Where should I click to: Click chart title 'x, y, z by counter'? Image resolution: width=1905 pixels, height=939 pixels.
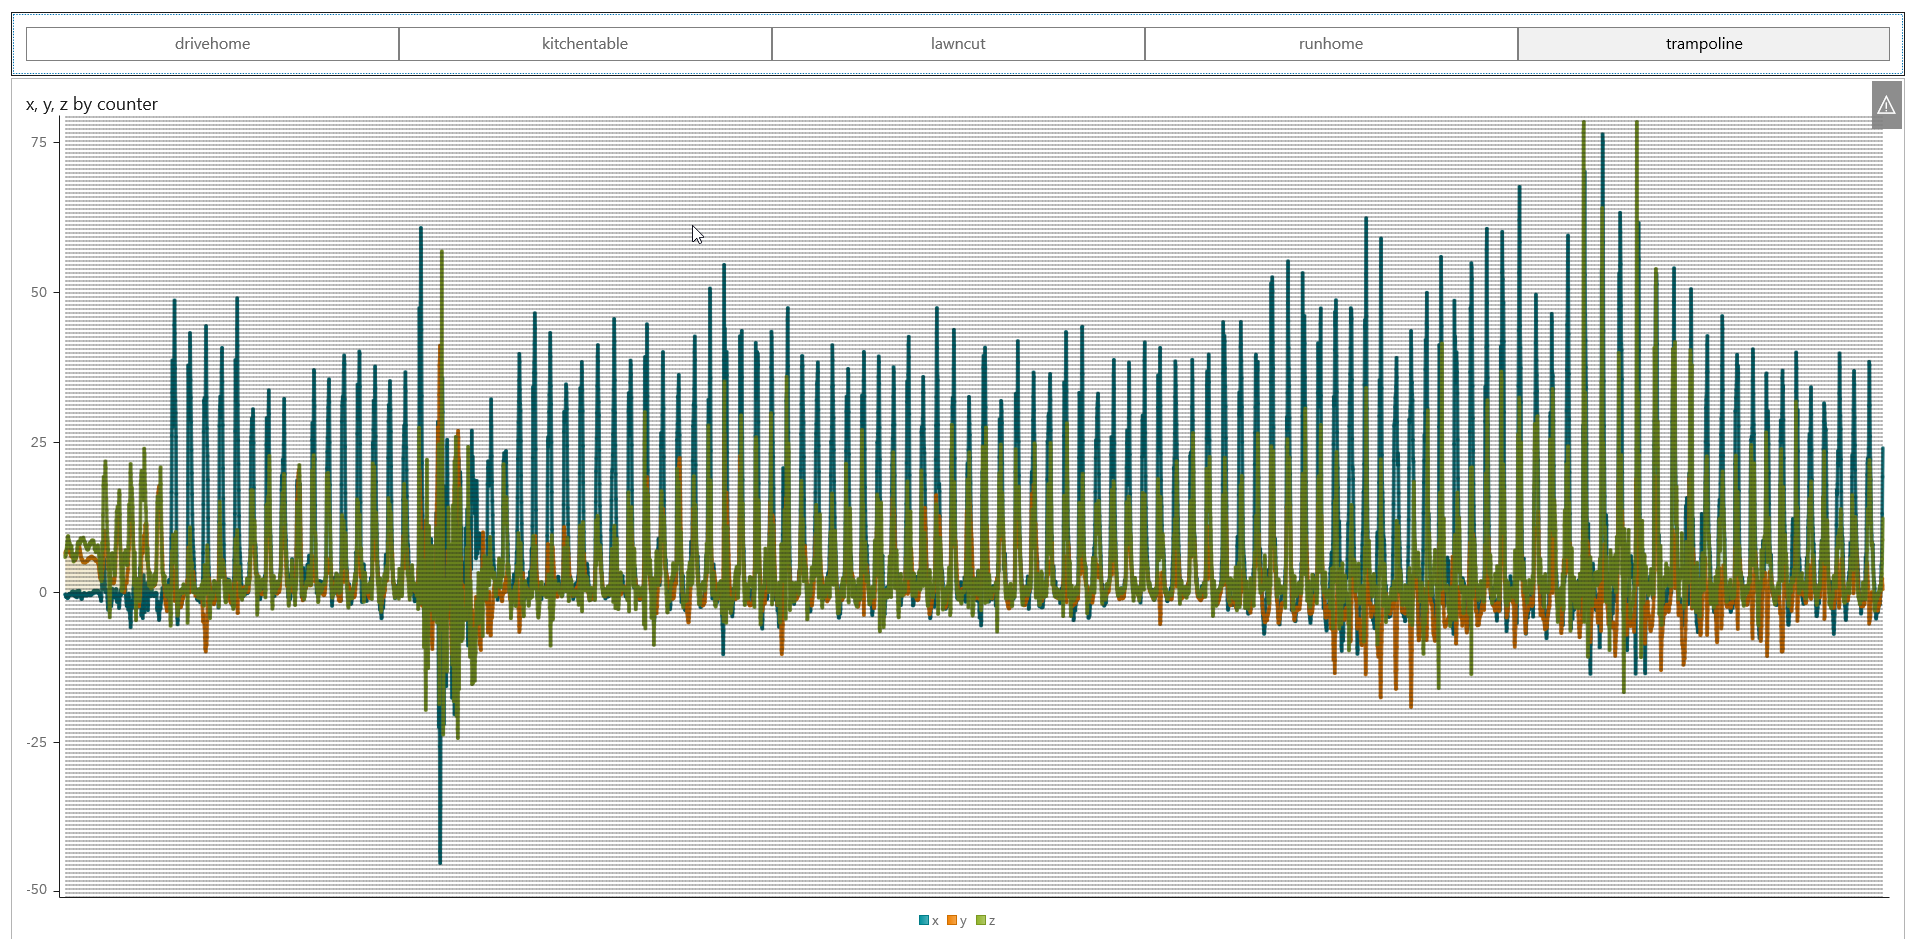[92, 104]
